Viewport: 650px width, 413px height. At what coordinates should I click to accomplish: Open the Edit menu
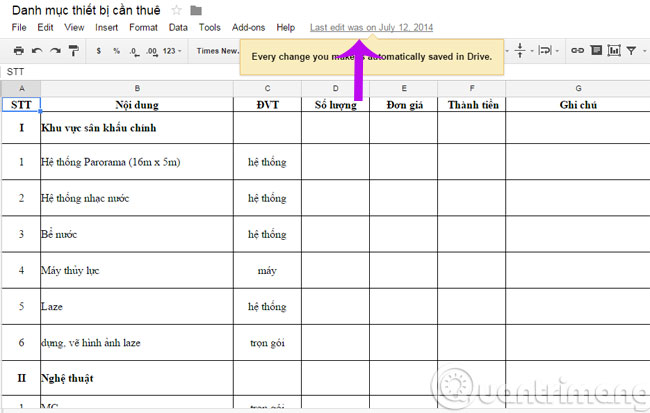coord(45,27)
